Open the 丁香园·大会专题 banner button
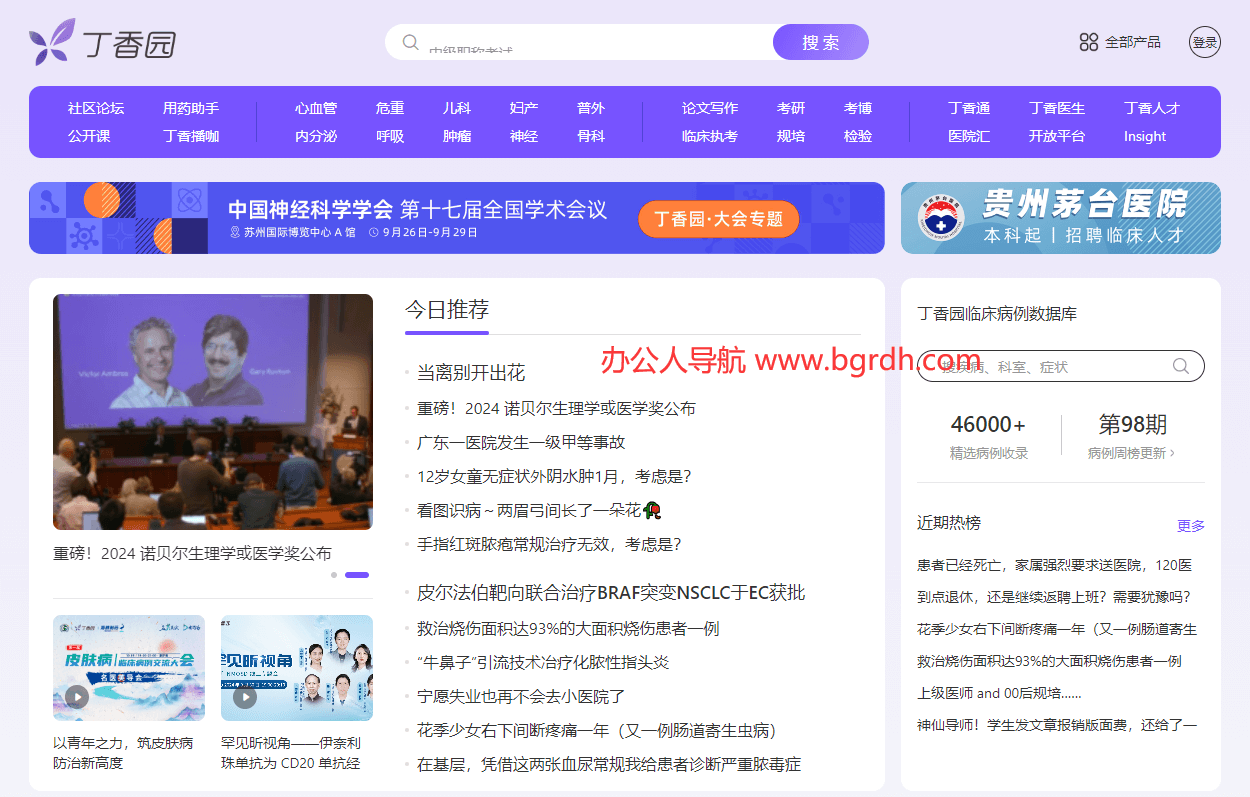Image resolution: width=1250 pixels, height=797 pixels. 718,218
